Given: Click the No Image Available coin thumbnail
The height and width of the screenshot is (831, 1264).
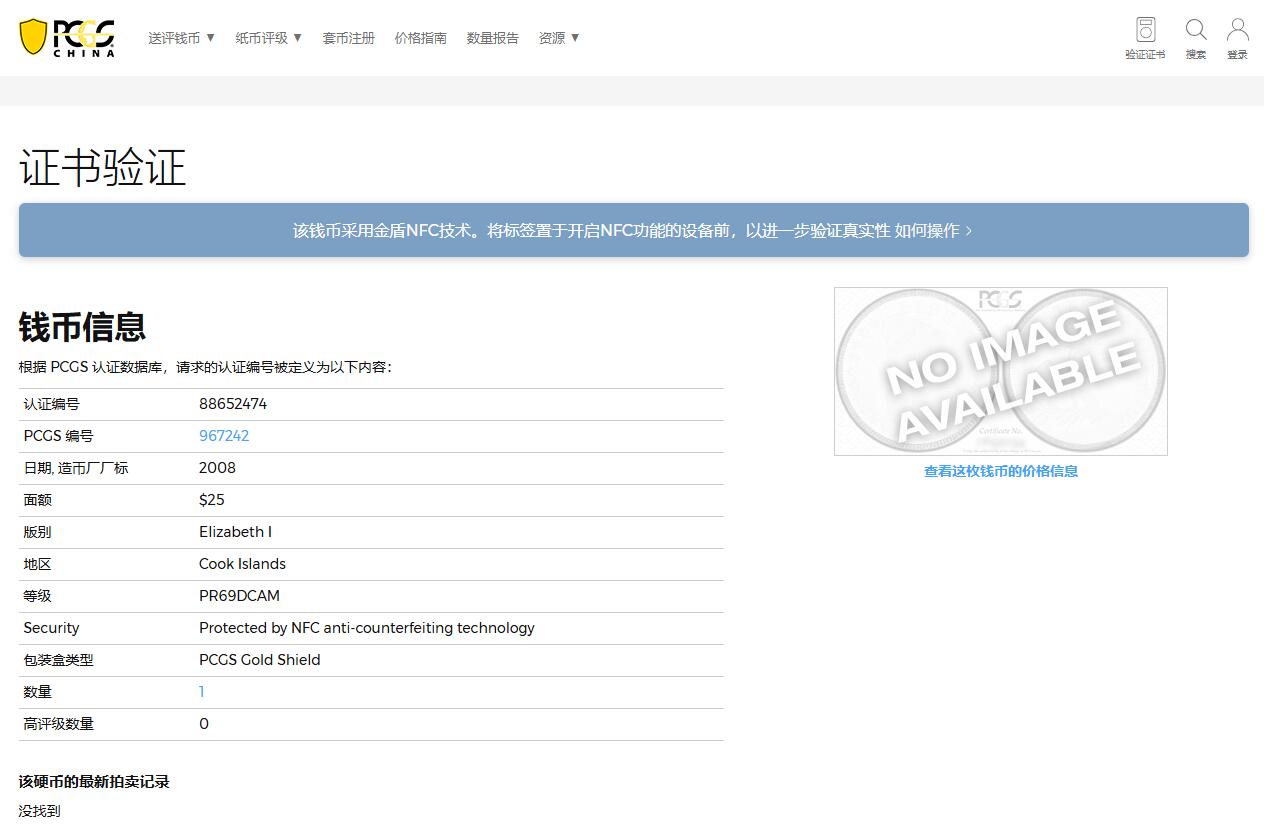Looking at the screenshot, I should click(1001, 372).
